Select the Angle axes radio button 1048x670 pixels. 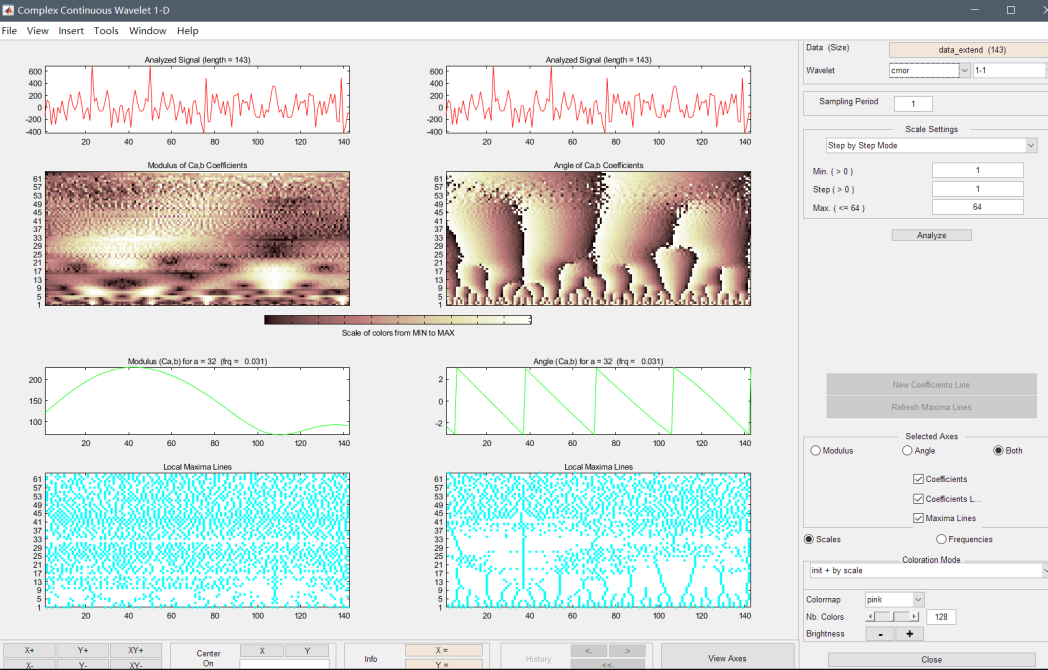click(908, 451)
